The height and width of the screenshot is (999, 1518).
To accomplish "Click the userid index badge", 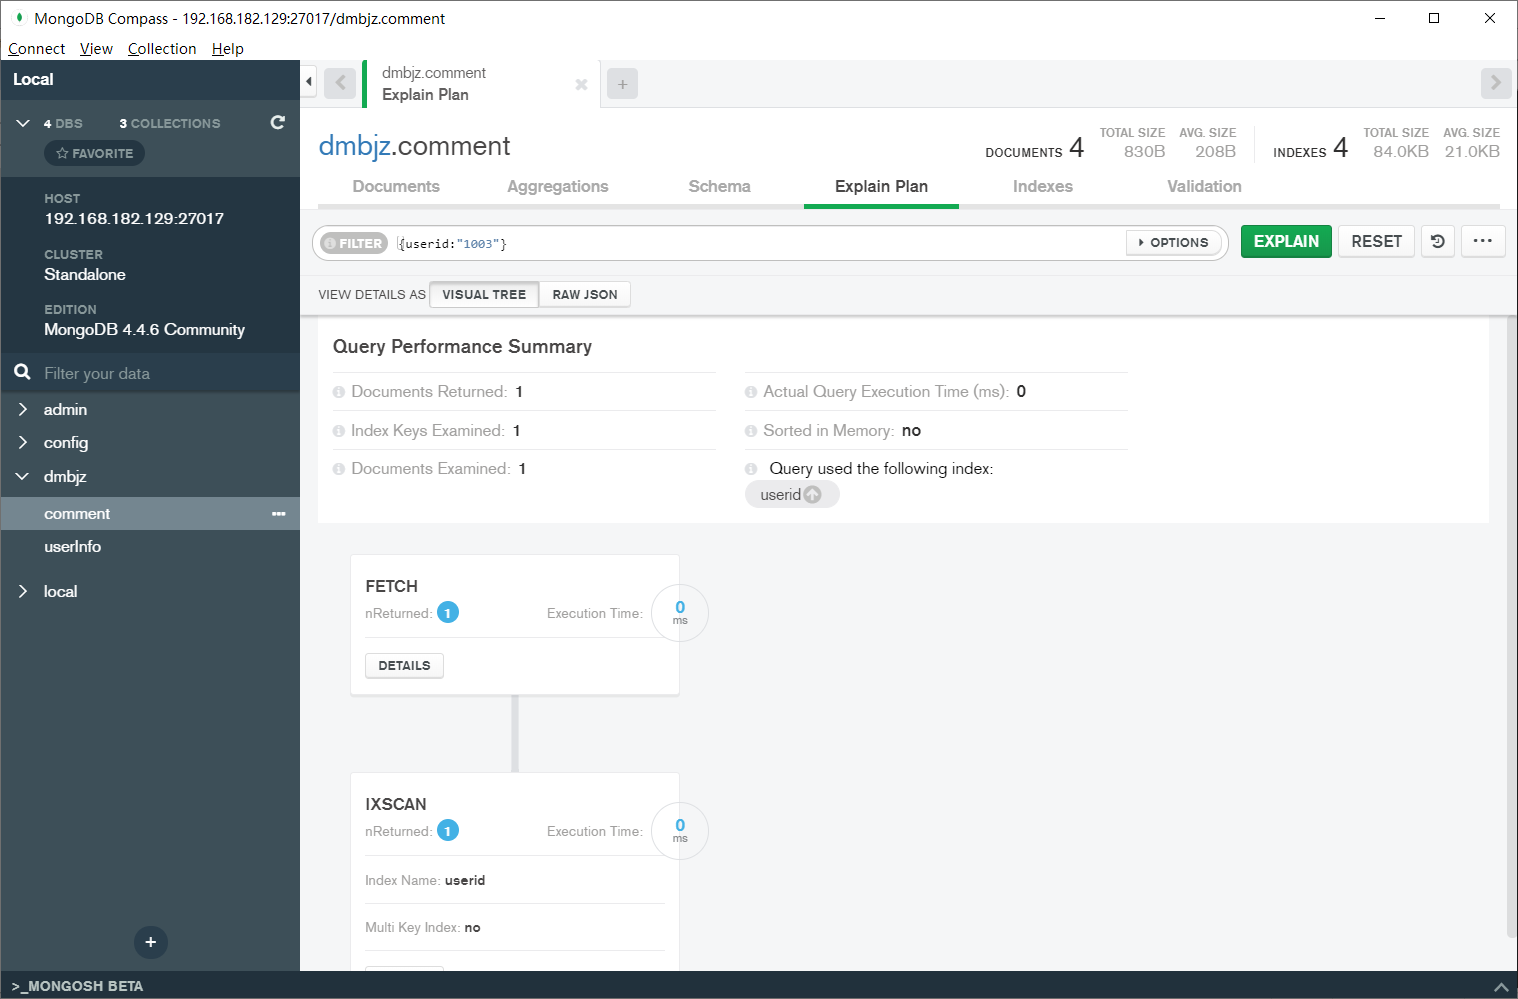I will tap(791, 494).
